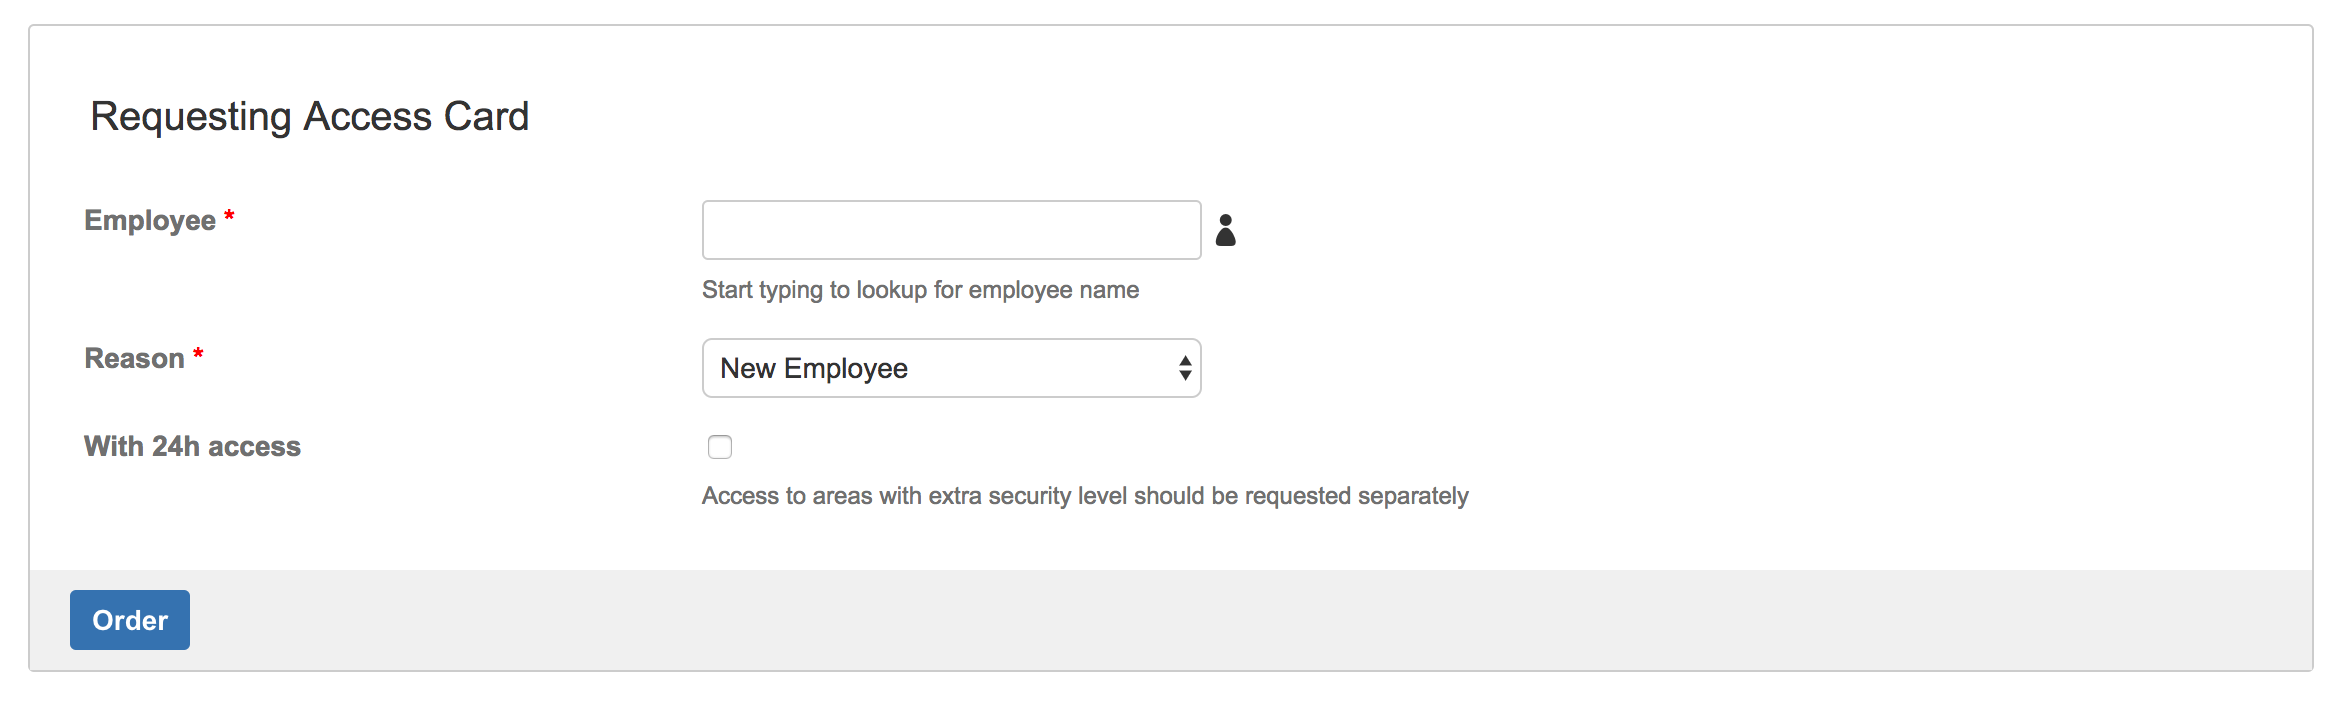Click the red asterisk next to Employee

[x=229, y=216]
